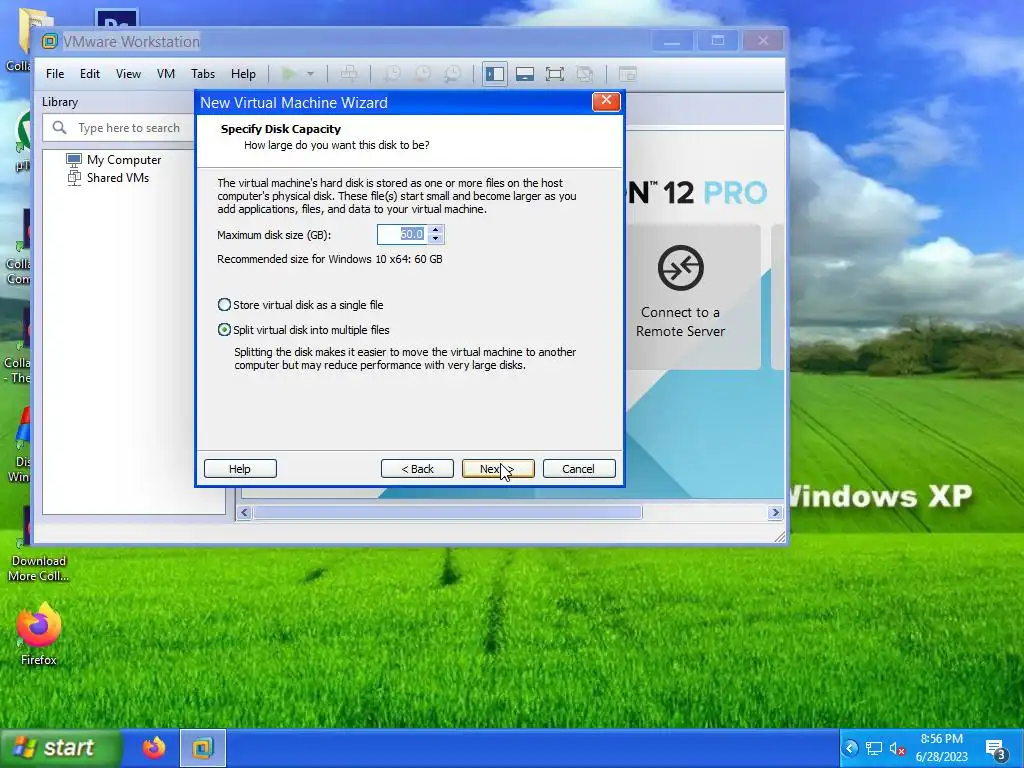The image size is (1024, 768).
Task: Click the wizard Help button
Action: click(240, 469)
